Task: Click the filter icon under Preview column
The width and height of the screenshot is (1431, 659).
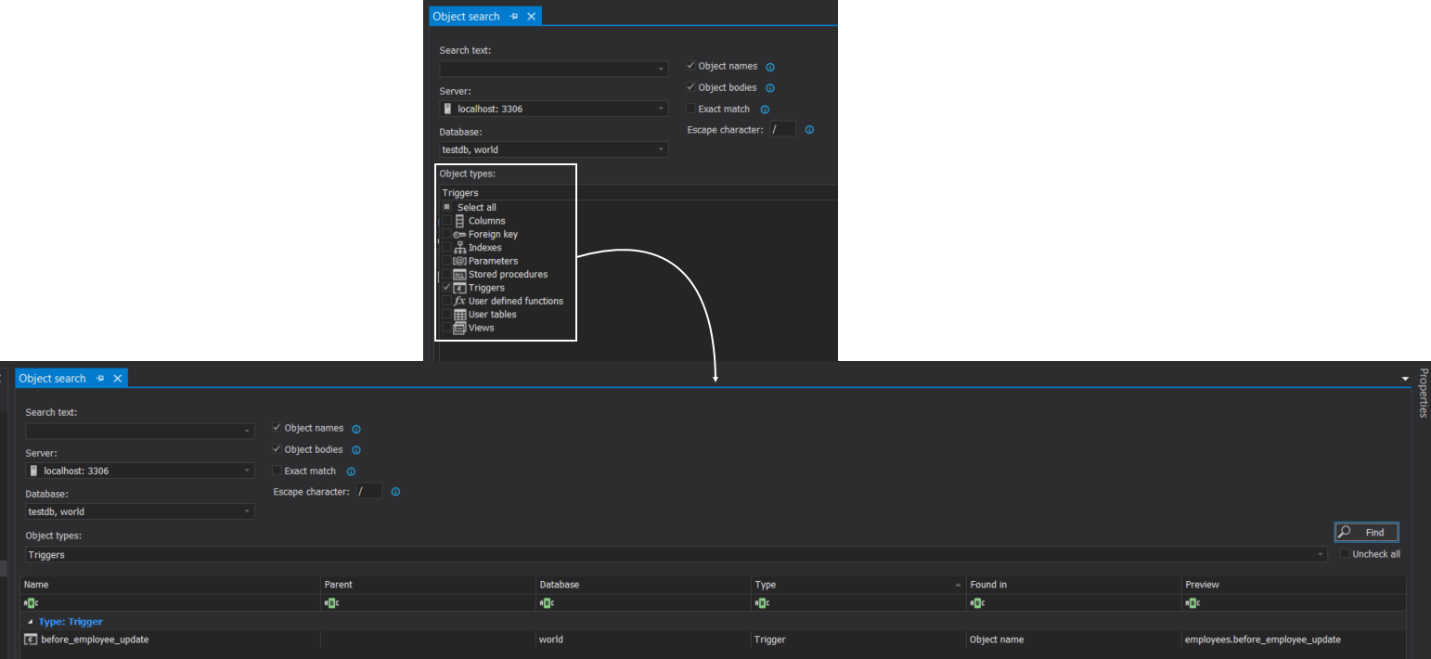Action: pyautogui.click(x=1192, y=603)
